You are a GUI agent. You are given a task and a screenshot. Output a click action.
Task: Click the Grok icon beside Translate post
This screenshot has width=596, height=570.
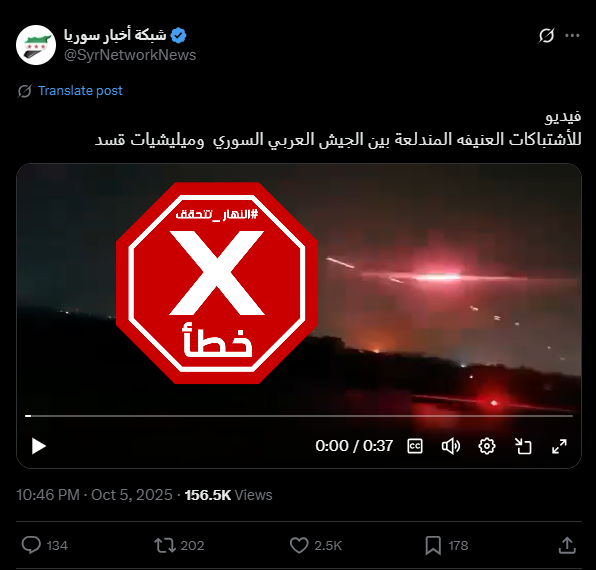coord(25,91)
